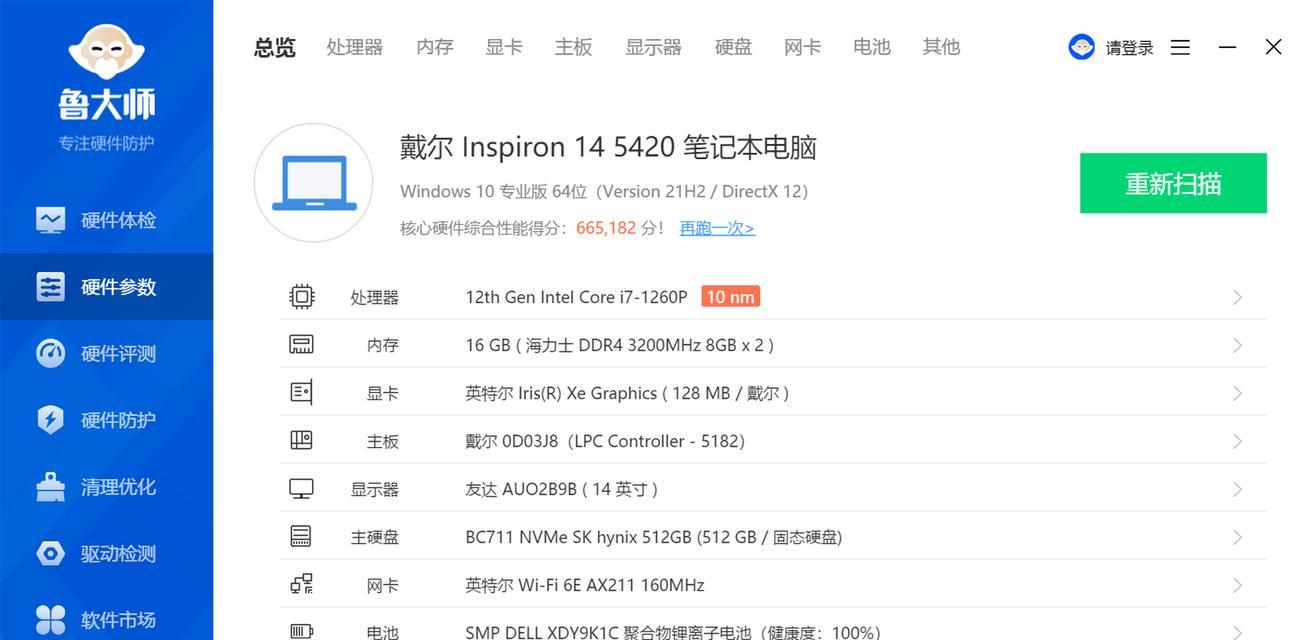The image size is (1307, 640).
Task: Click the 戴尔 0D03J8 motherboard text
Action: click(605, 441)
